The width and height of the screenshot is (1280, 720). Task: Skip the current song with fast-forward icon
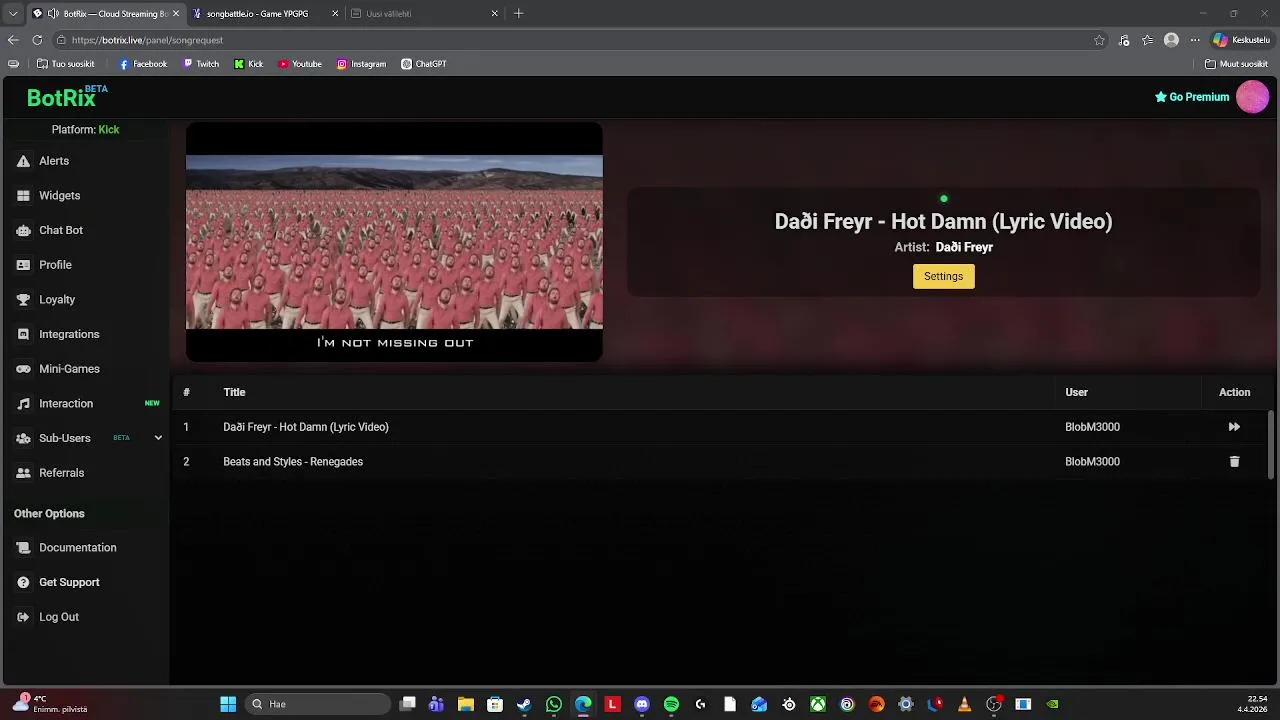[1234, 427]
